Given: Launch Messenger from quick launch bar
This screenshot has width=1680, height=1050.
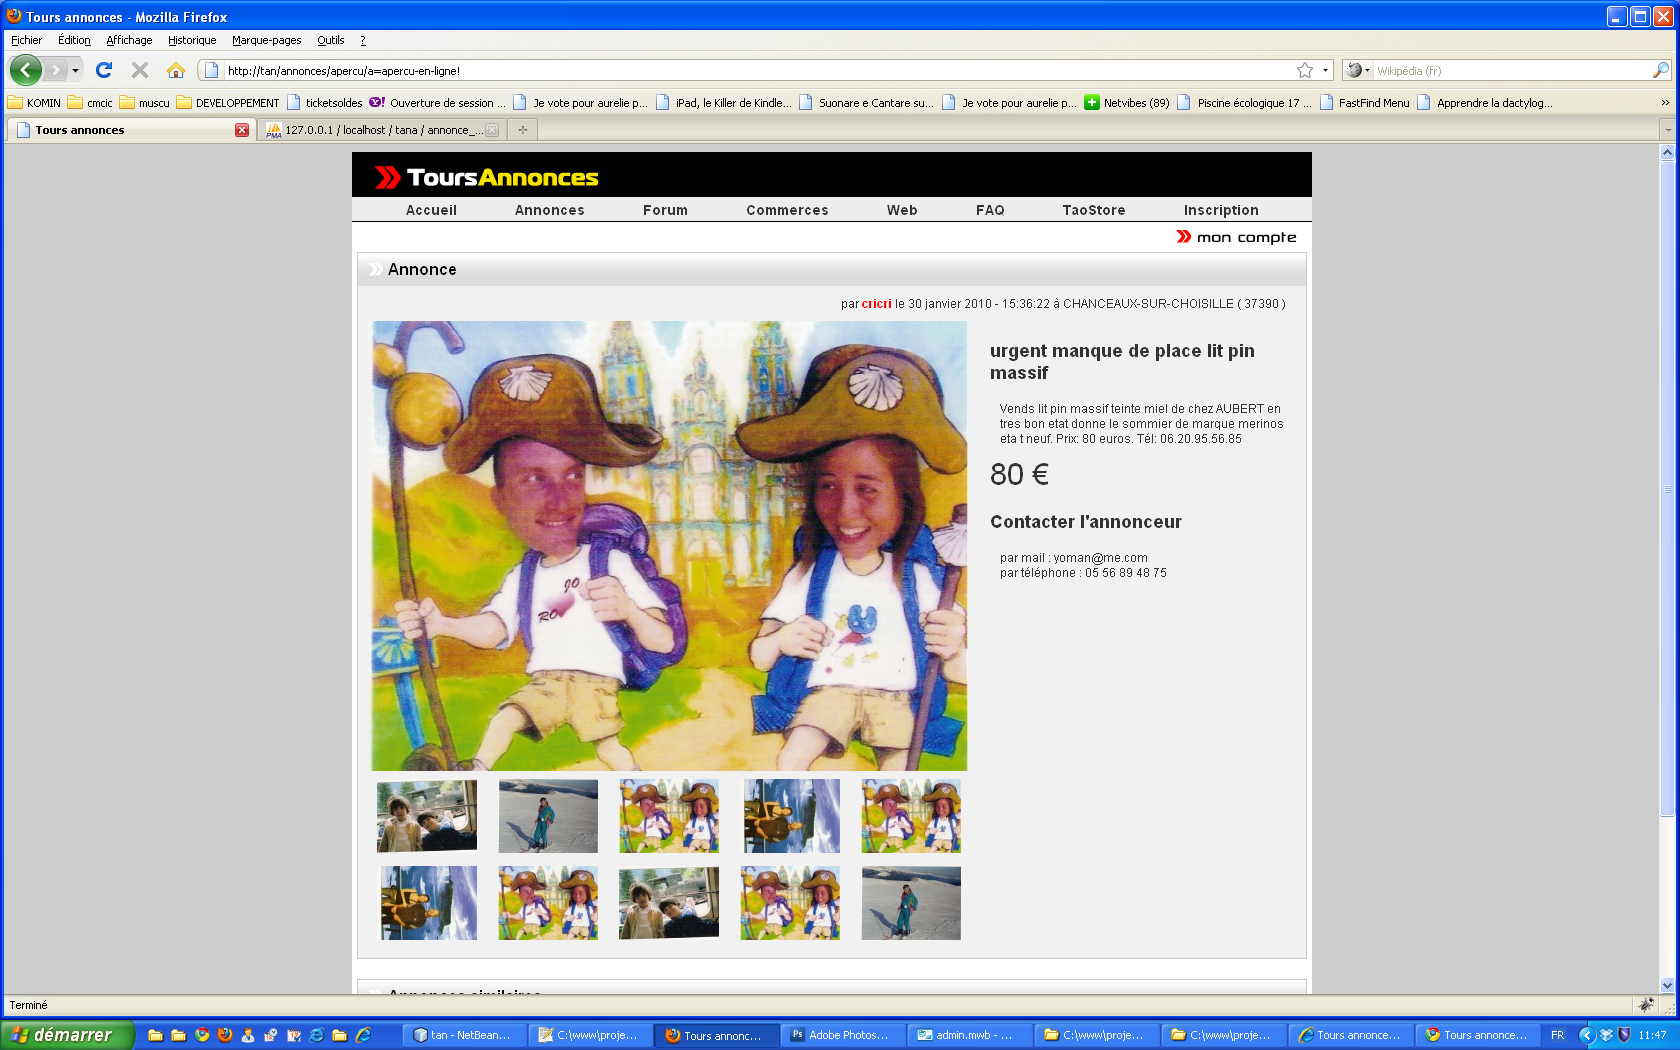Looking at the screenshot, I should [x=248, y=1035].
